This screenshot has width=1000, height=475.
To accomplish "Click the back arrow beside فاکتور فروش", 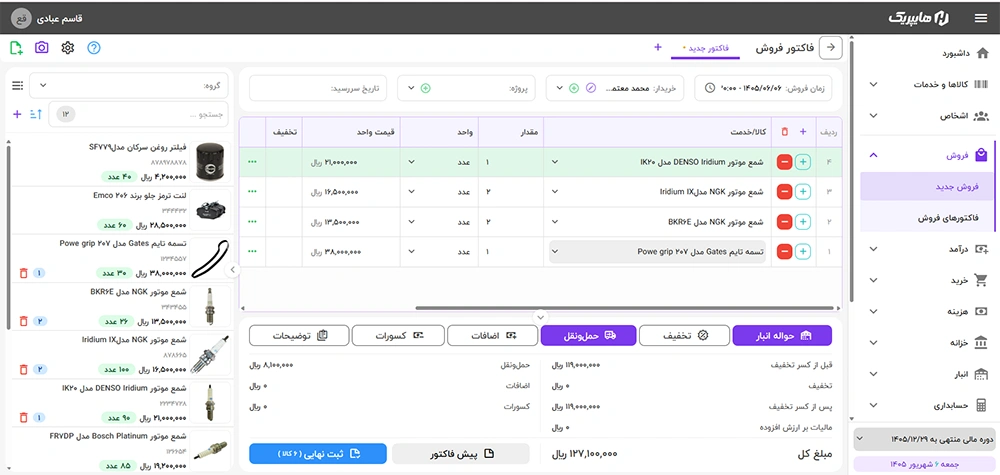I will click(830, 47).
